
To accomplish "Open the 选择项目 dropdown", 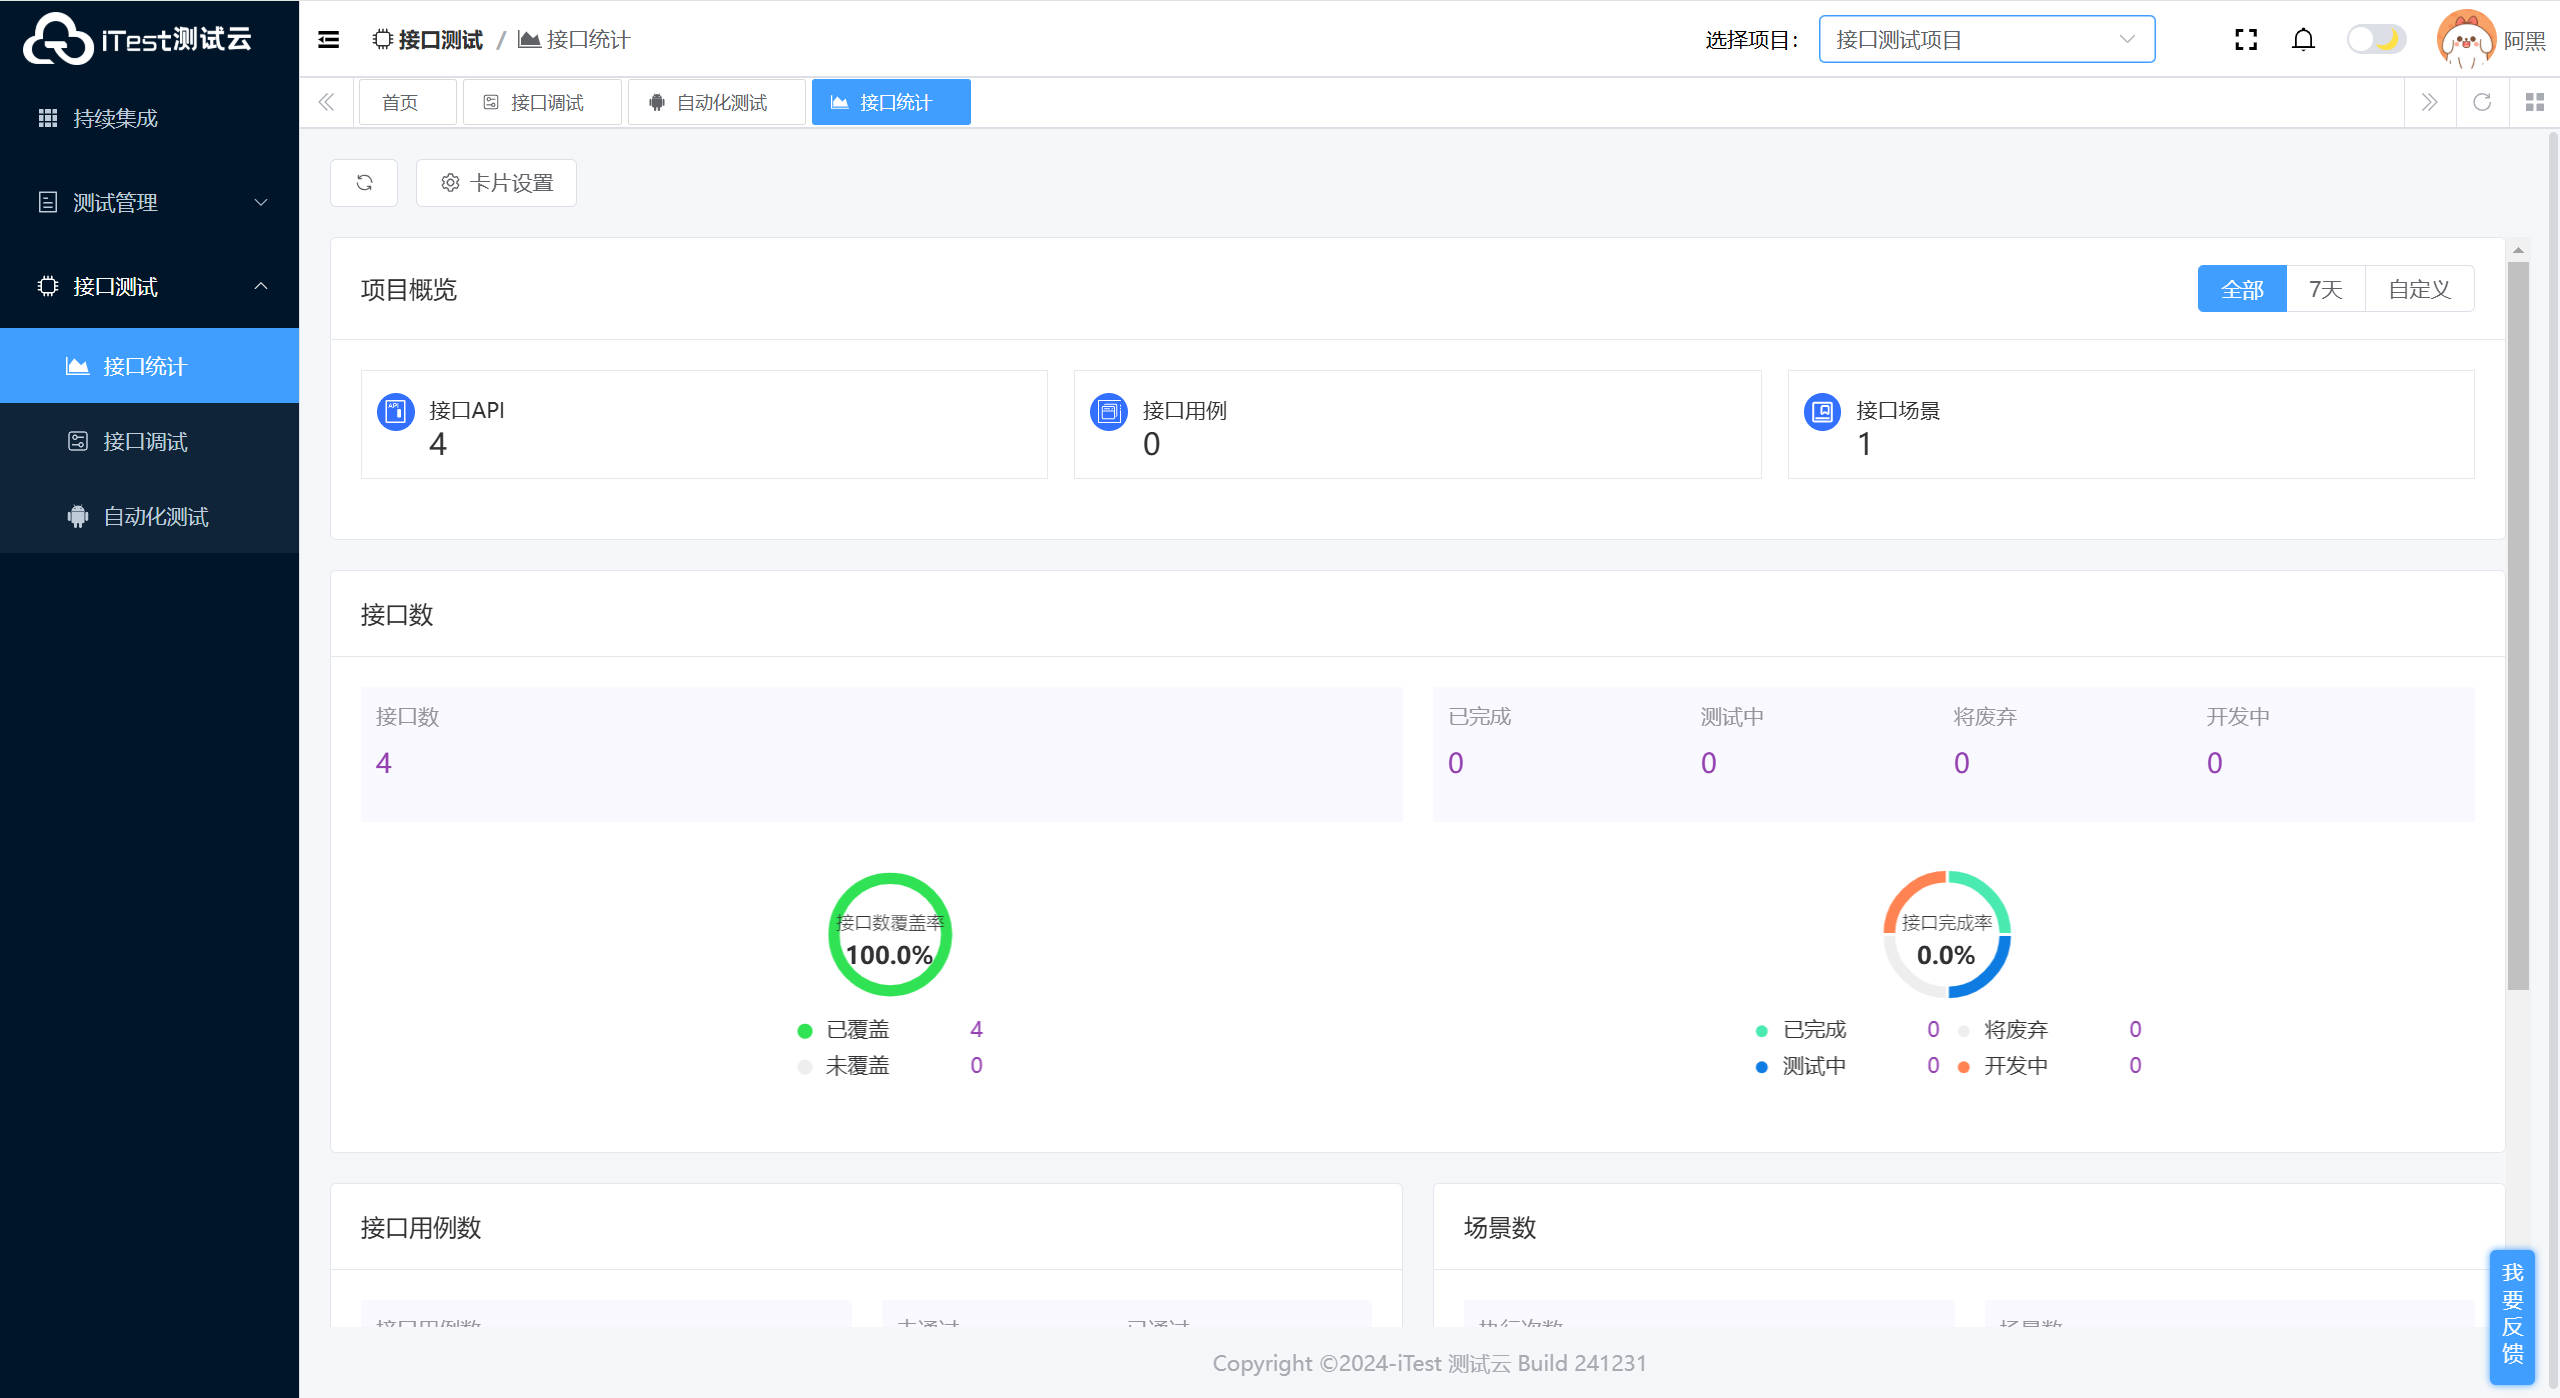I will tap(1986, 40).
